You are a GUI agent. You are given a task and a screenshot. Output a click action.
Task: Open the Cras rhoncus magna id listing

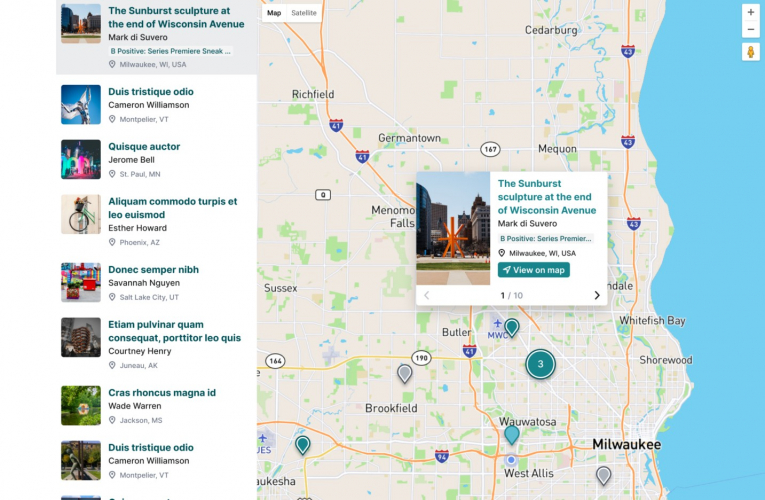coord(162,393)
